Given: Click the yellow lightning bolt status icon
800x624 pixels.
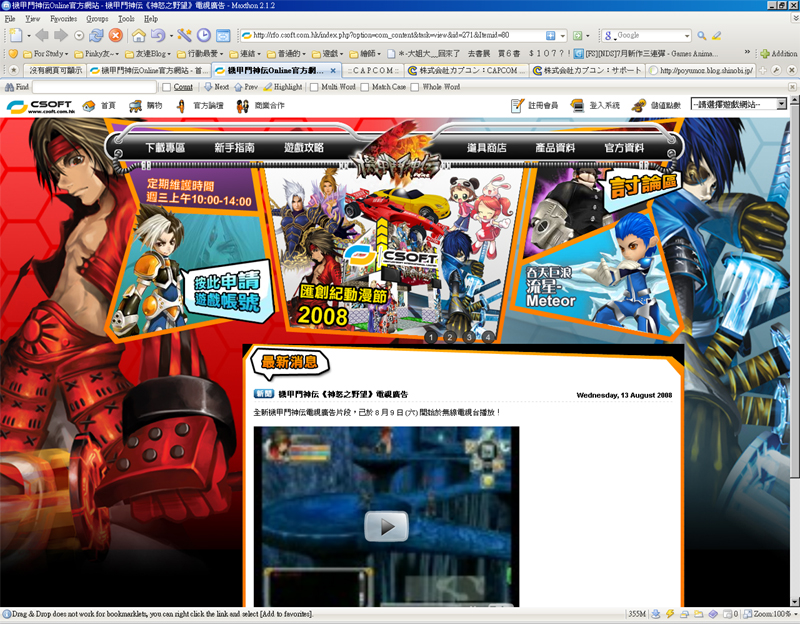Looking at the screenshot, I should [x=670, y=614].
